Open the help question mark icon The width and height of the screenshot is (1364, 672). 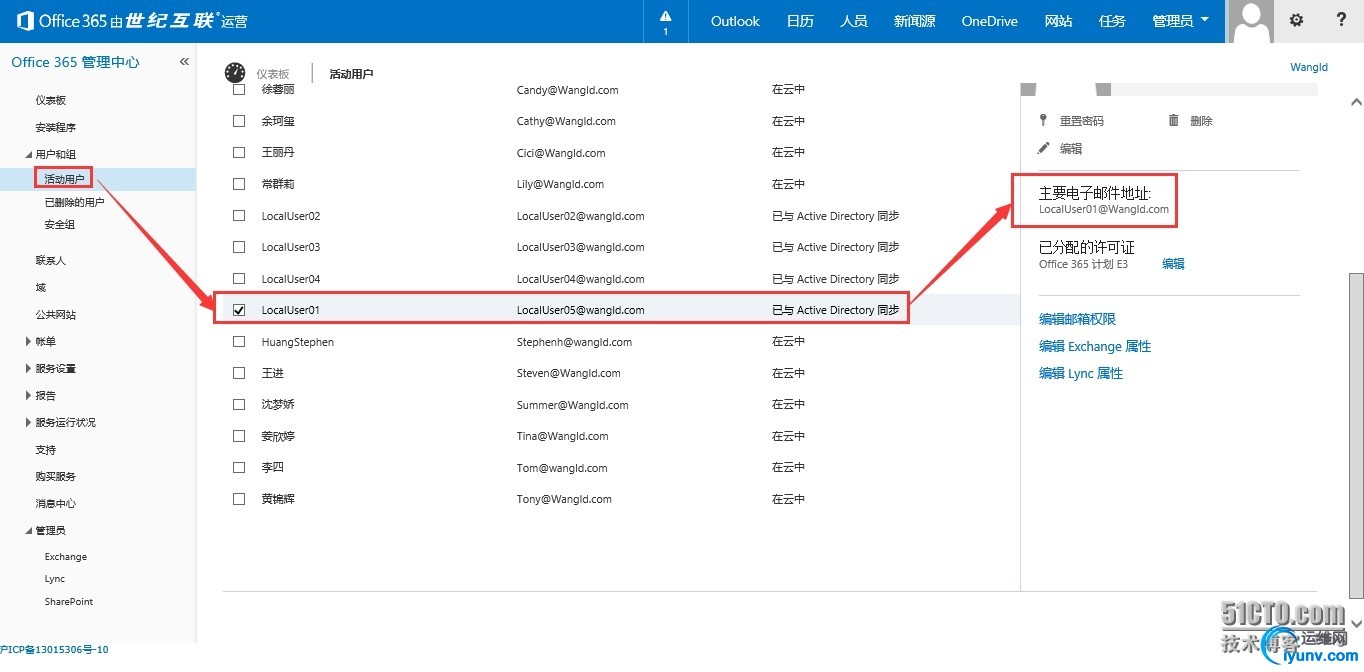pyautogui.click(x=1342, y=20)
